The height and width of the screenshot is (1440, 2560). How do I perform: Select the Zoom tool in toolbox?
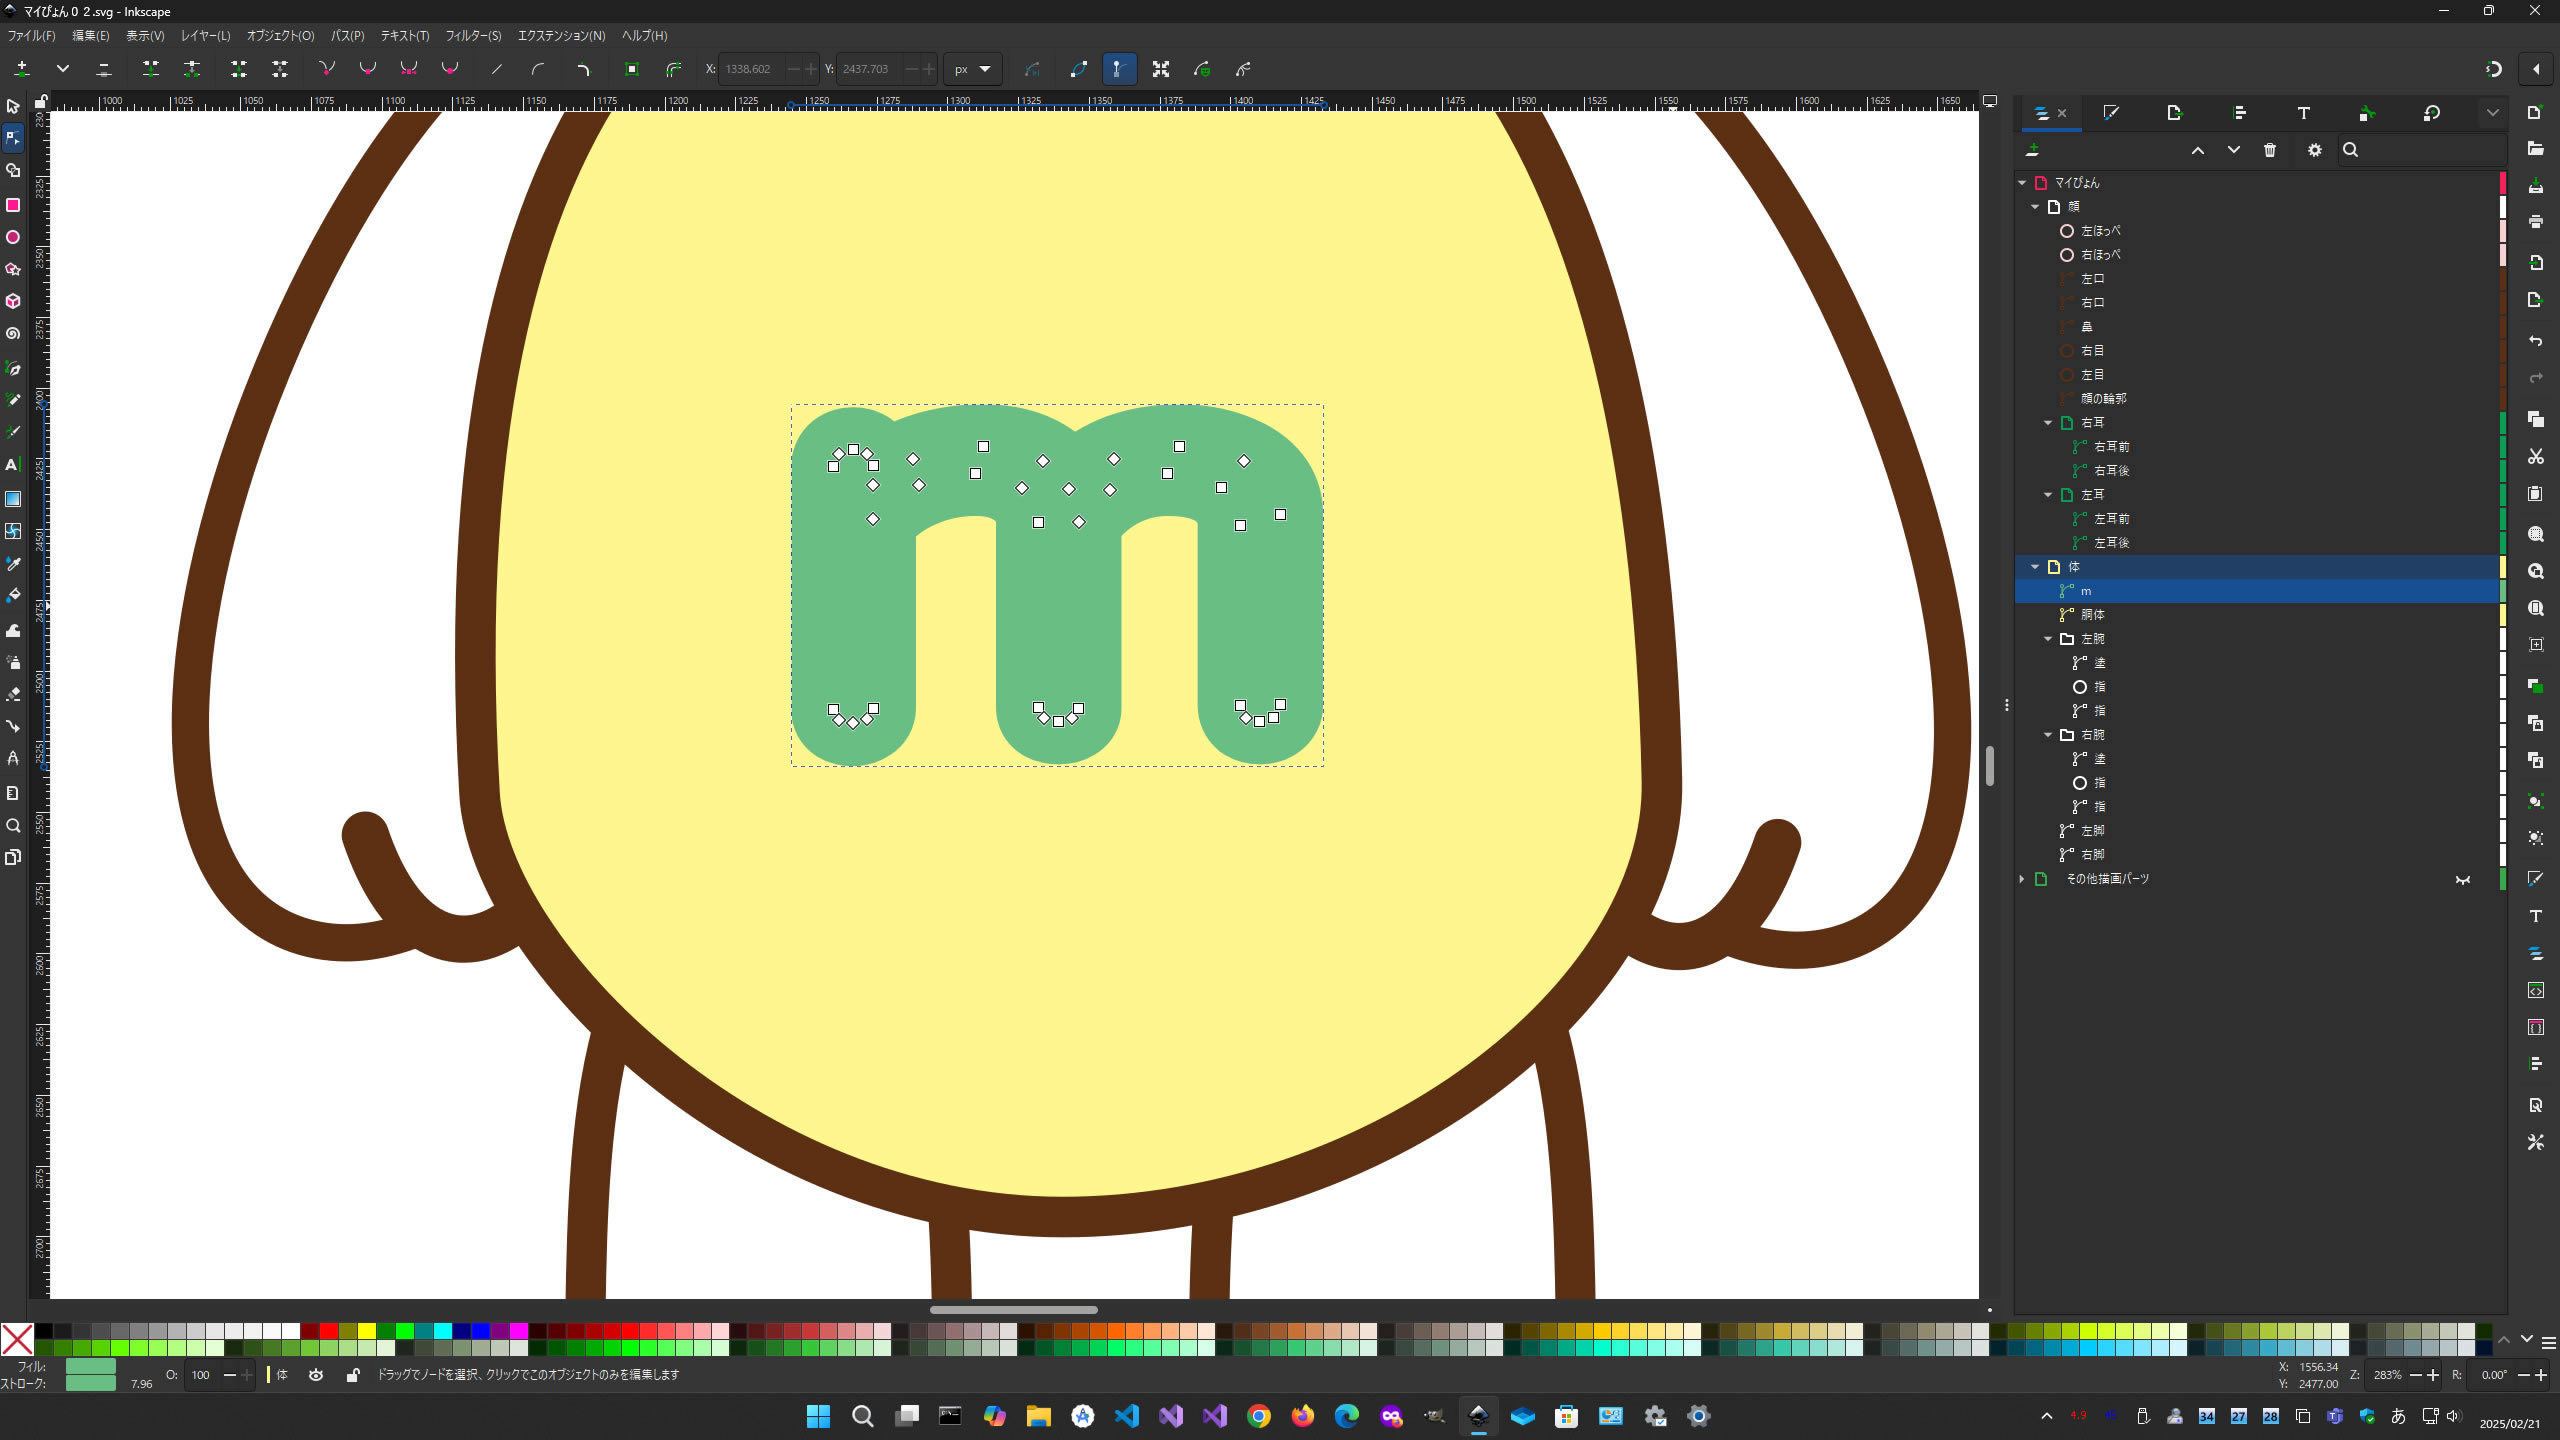tap(13, 826)
